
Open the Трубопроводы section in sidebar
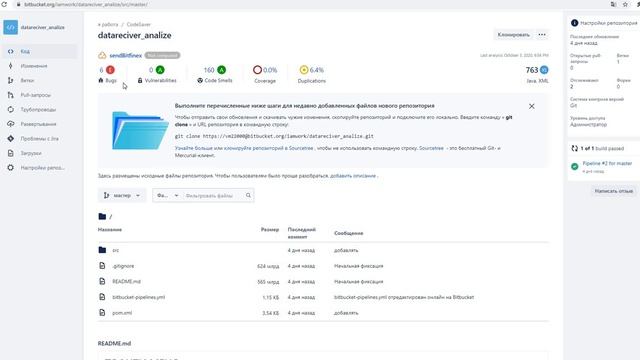pos(39,109)
